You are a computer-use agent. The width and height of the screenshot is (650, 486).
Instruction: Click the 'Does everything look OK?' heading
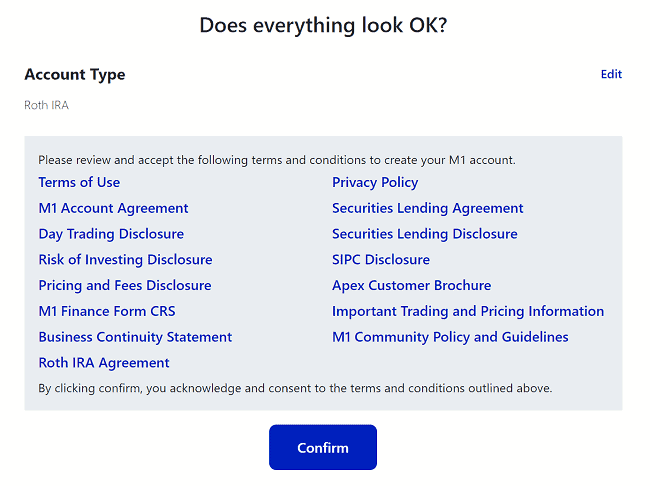tap(323, 25)
